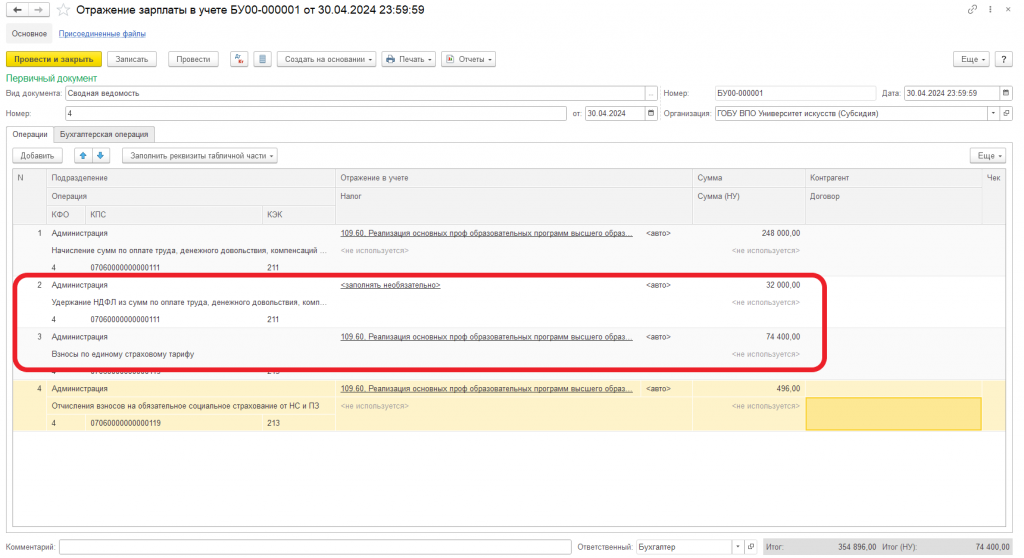Open the Дт/Кт postings icon in toolbar
This screenshot has width=1024, height=558.
click(x=239, y=59)
